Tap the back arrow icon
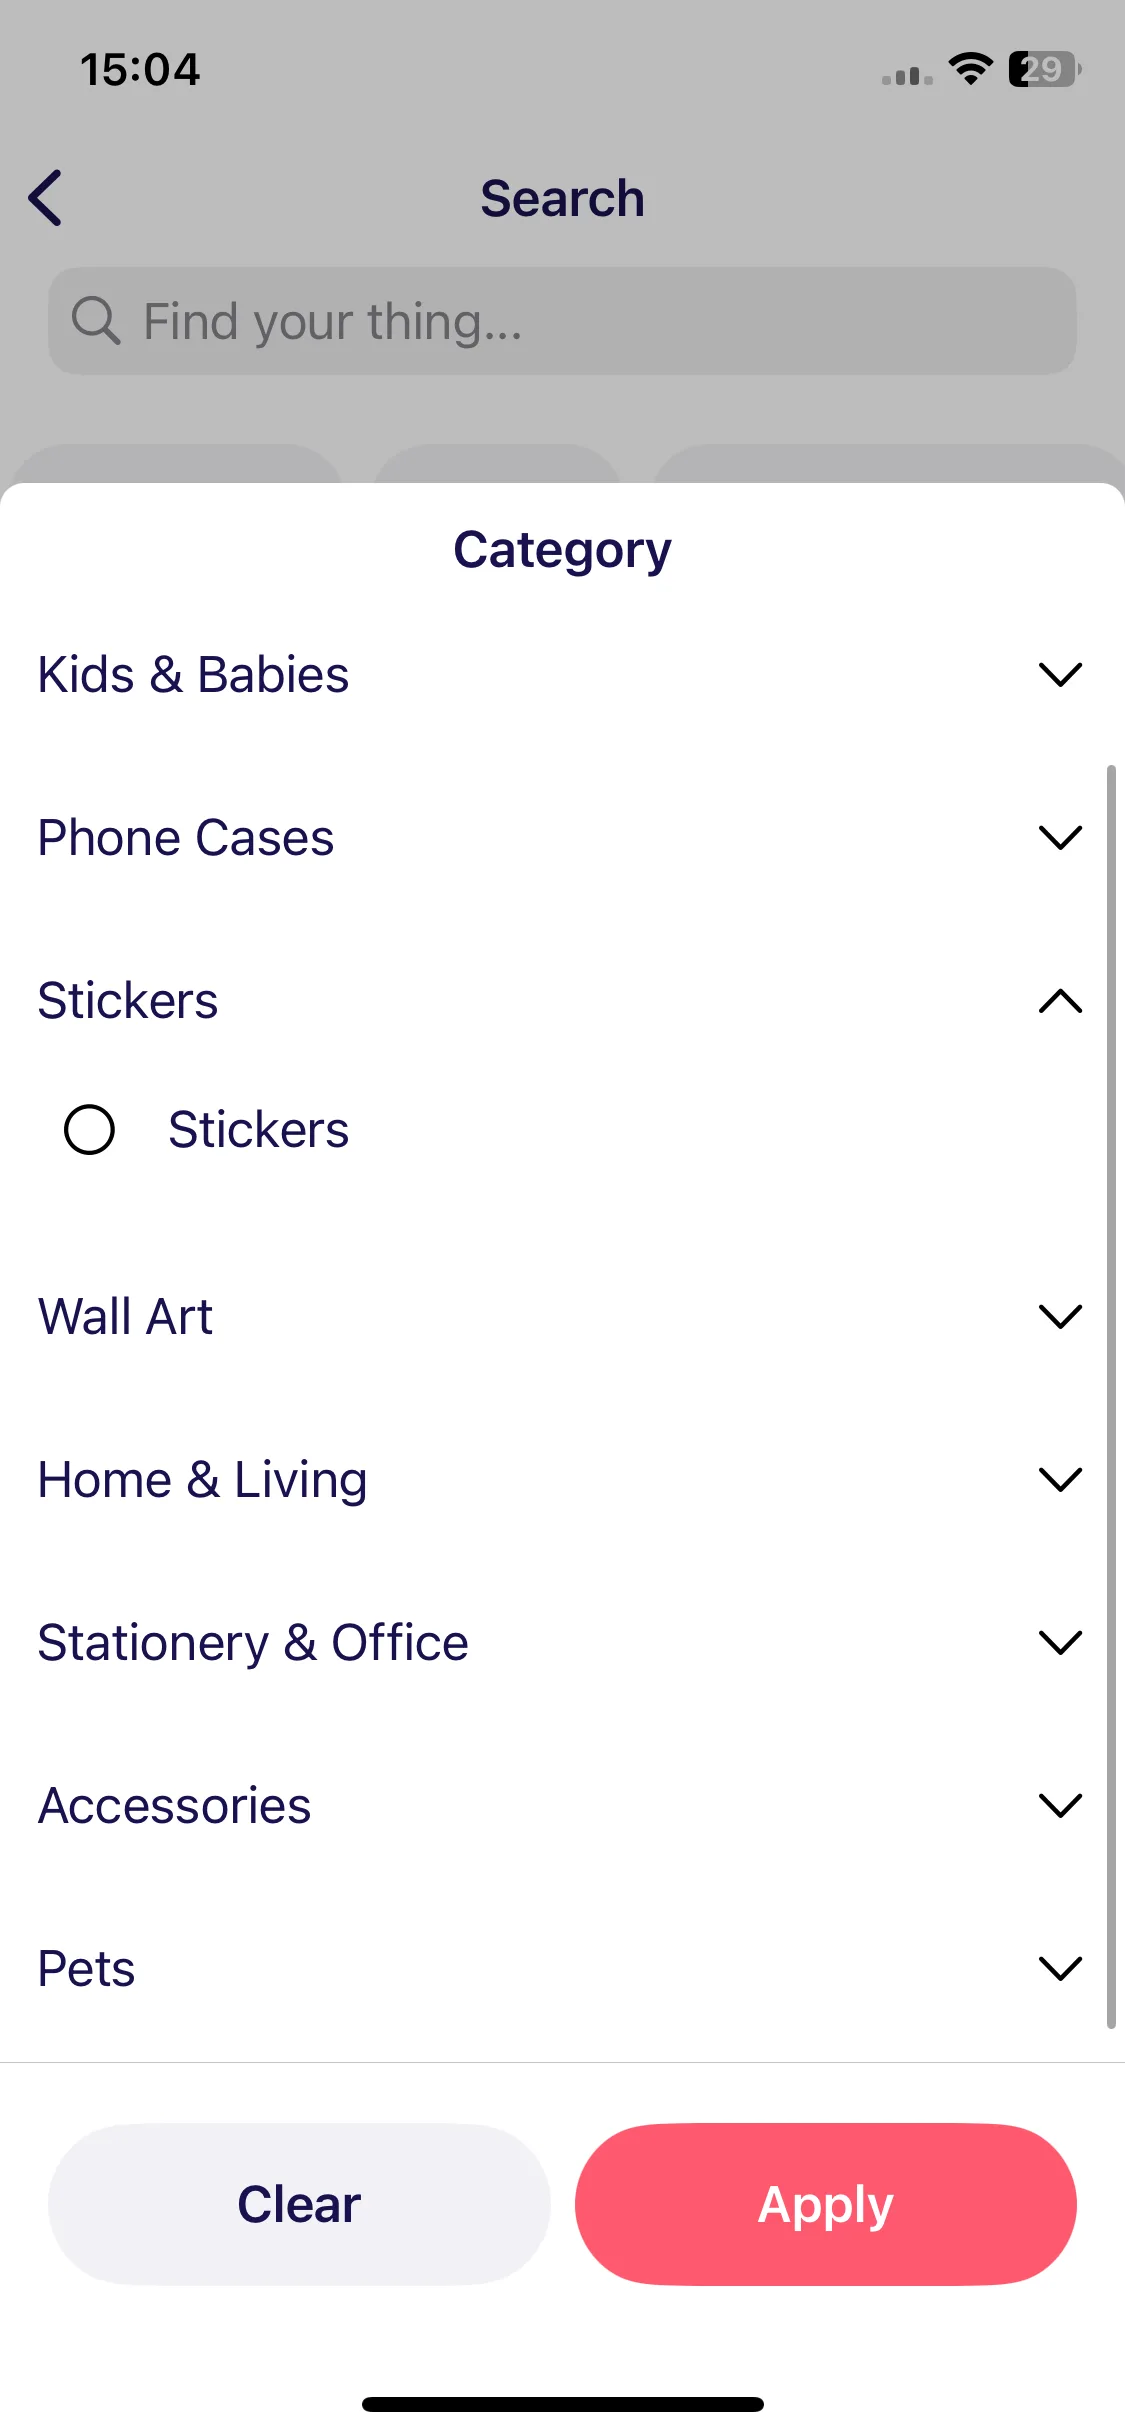 point(46,198)
